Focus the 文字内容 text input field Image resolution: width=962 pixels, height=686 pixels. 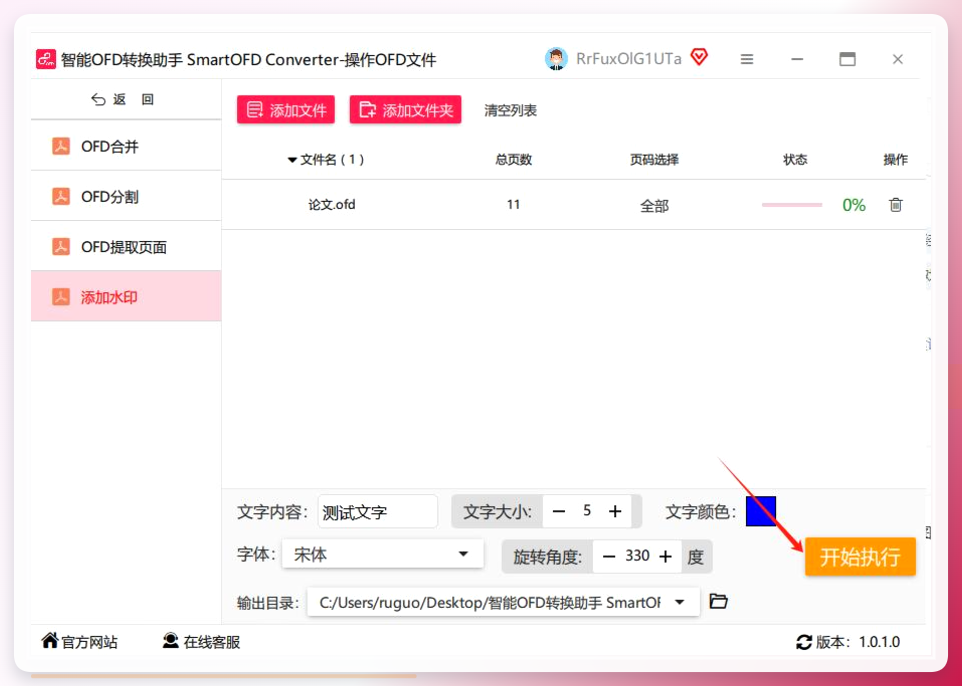pos(378,512)
